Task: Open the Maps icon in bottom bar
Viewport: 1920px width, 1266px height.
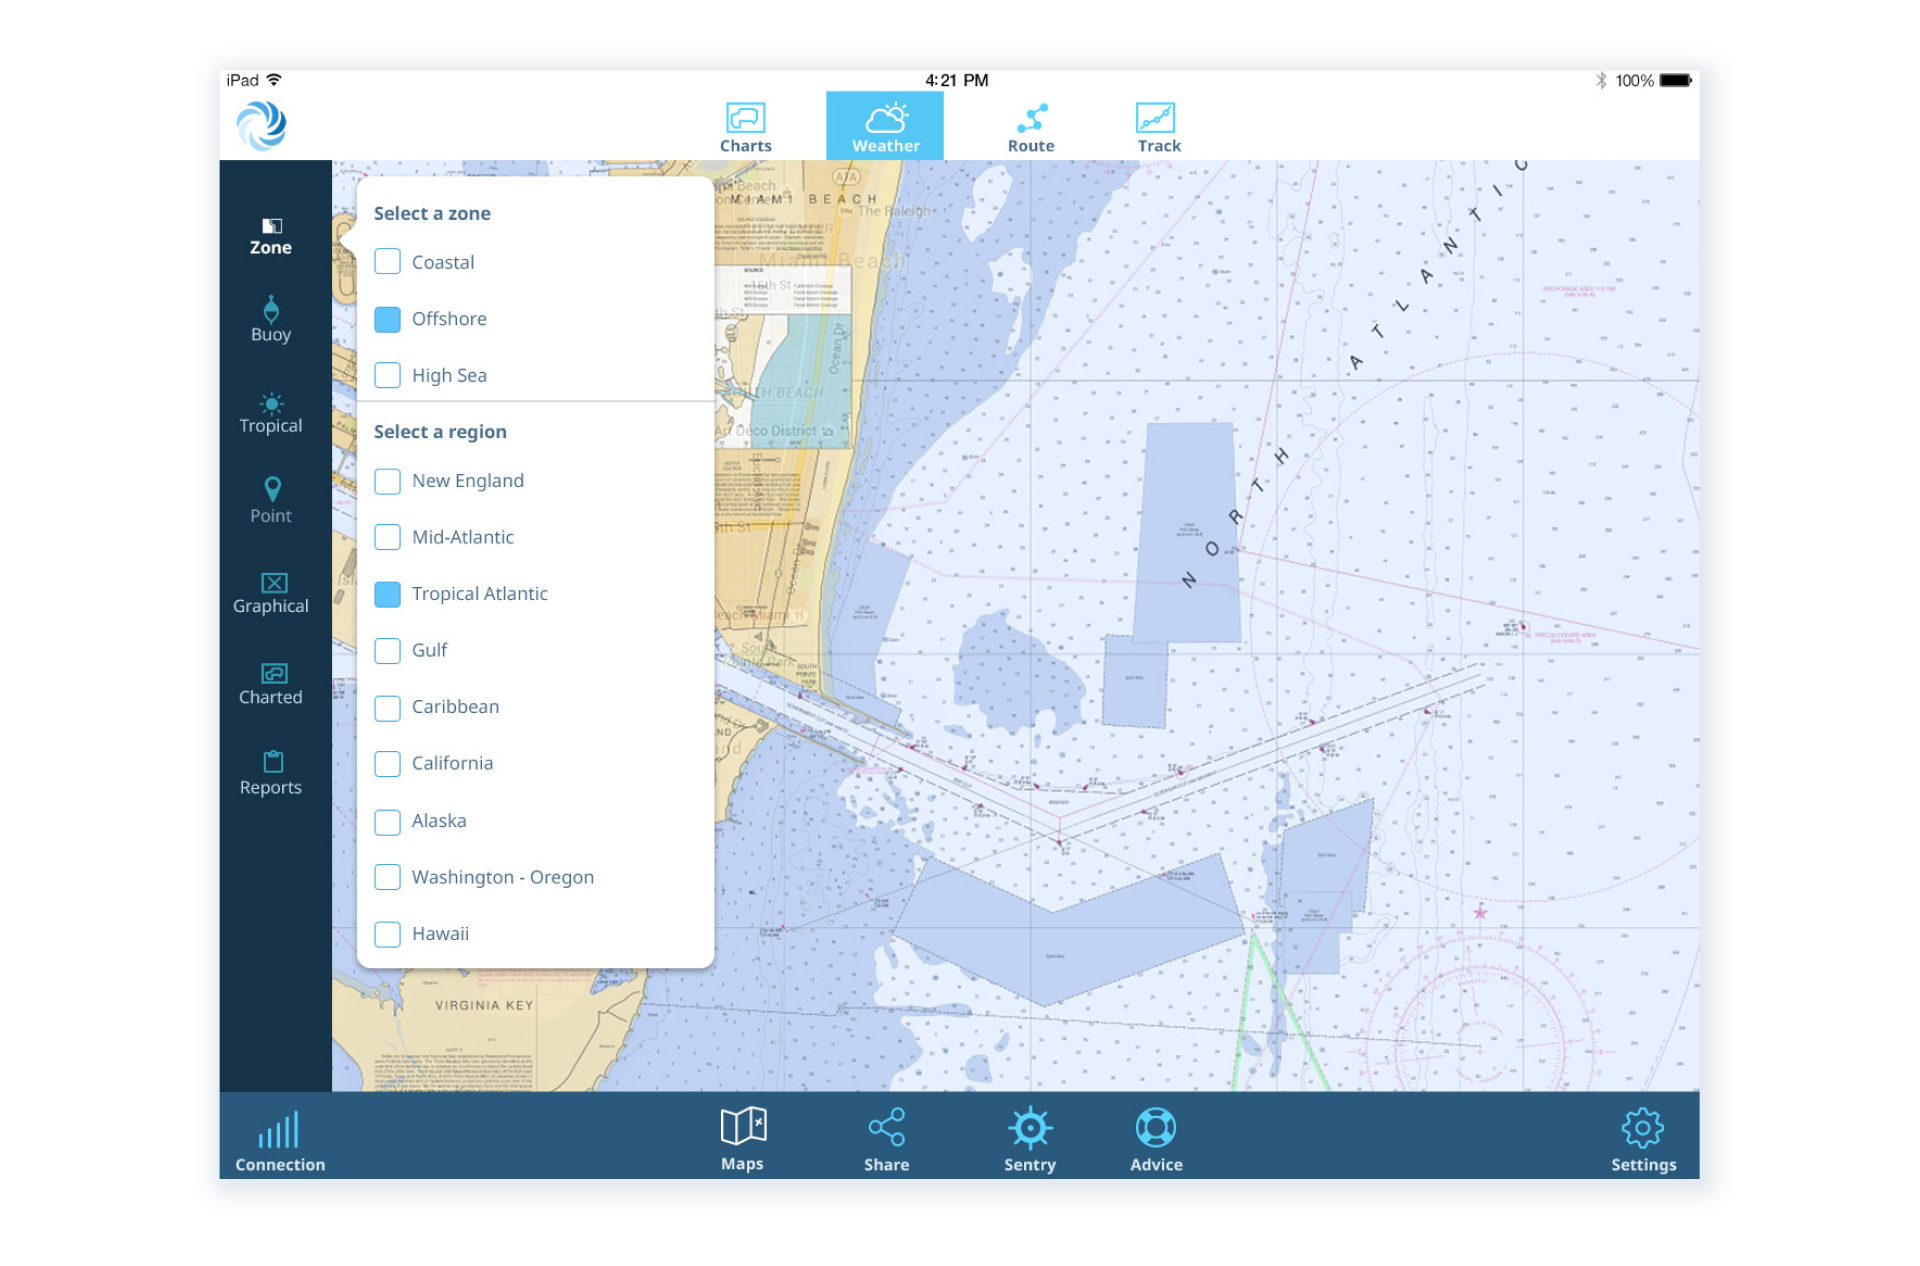Action: [743, 1126]
